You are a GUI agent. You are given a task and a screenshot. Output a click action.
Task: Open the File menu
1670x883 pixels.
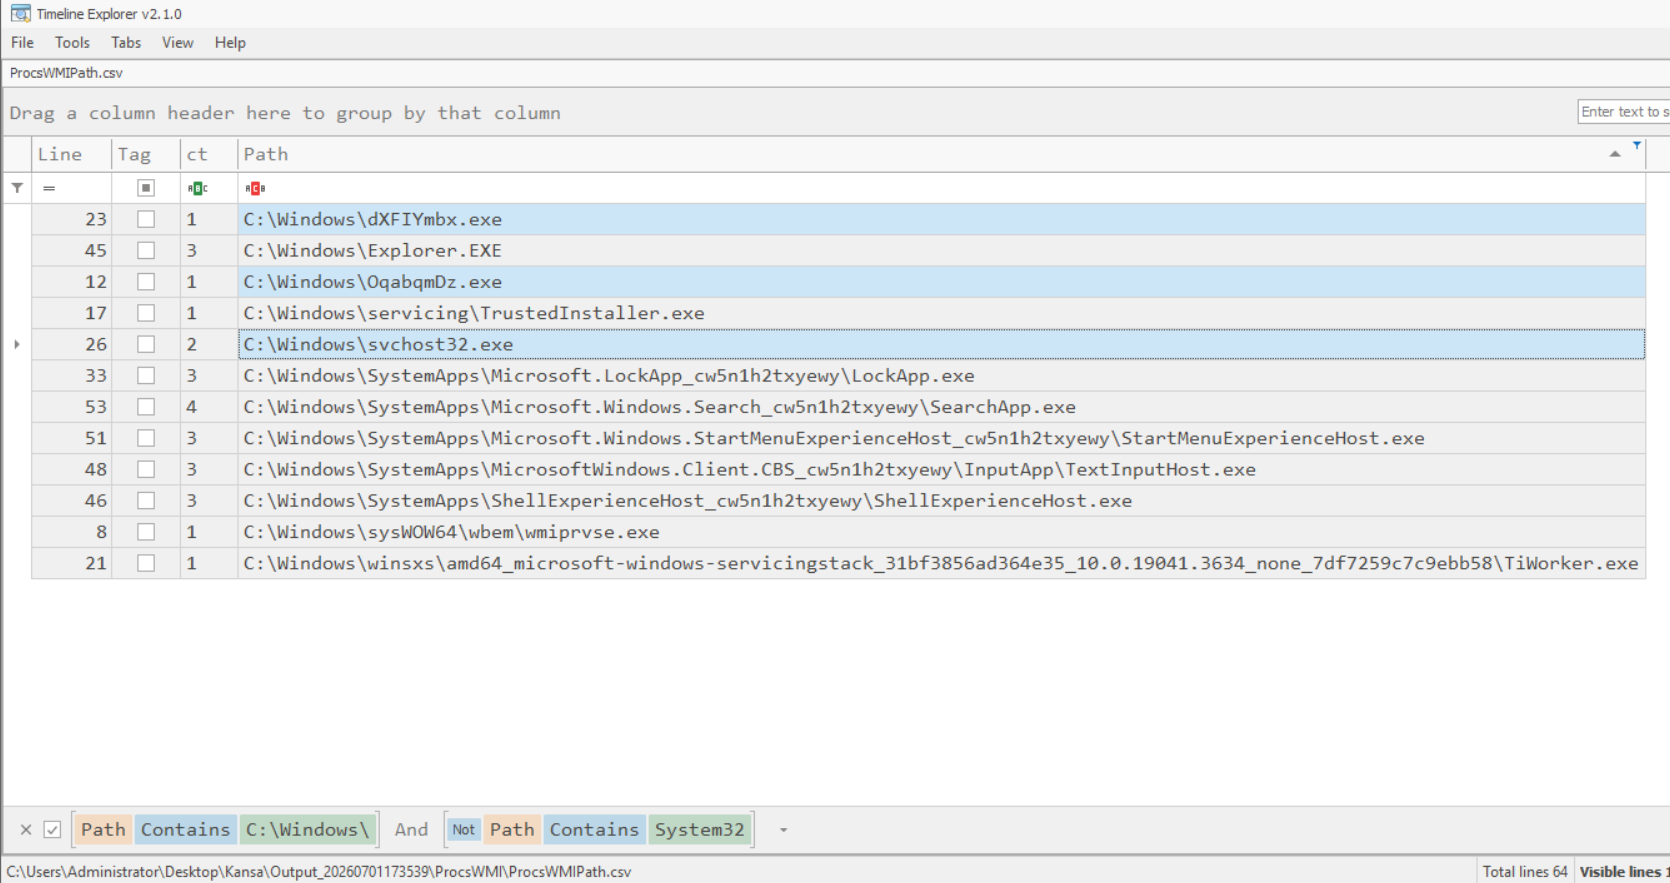[22, 43]
